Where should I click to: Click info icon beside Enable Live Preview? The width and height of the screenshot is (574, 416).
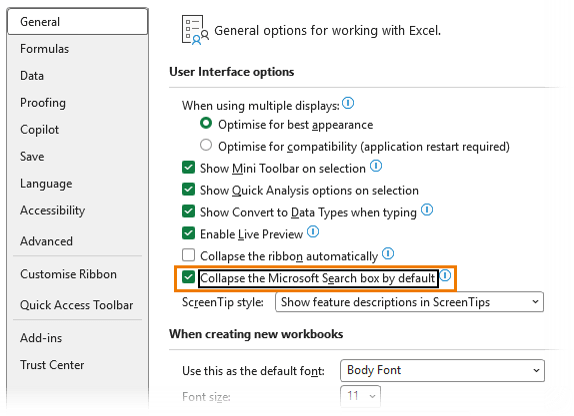(x=313, y=231)
